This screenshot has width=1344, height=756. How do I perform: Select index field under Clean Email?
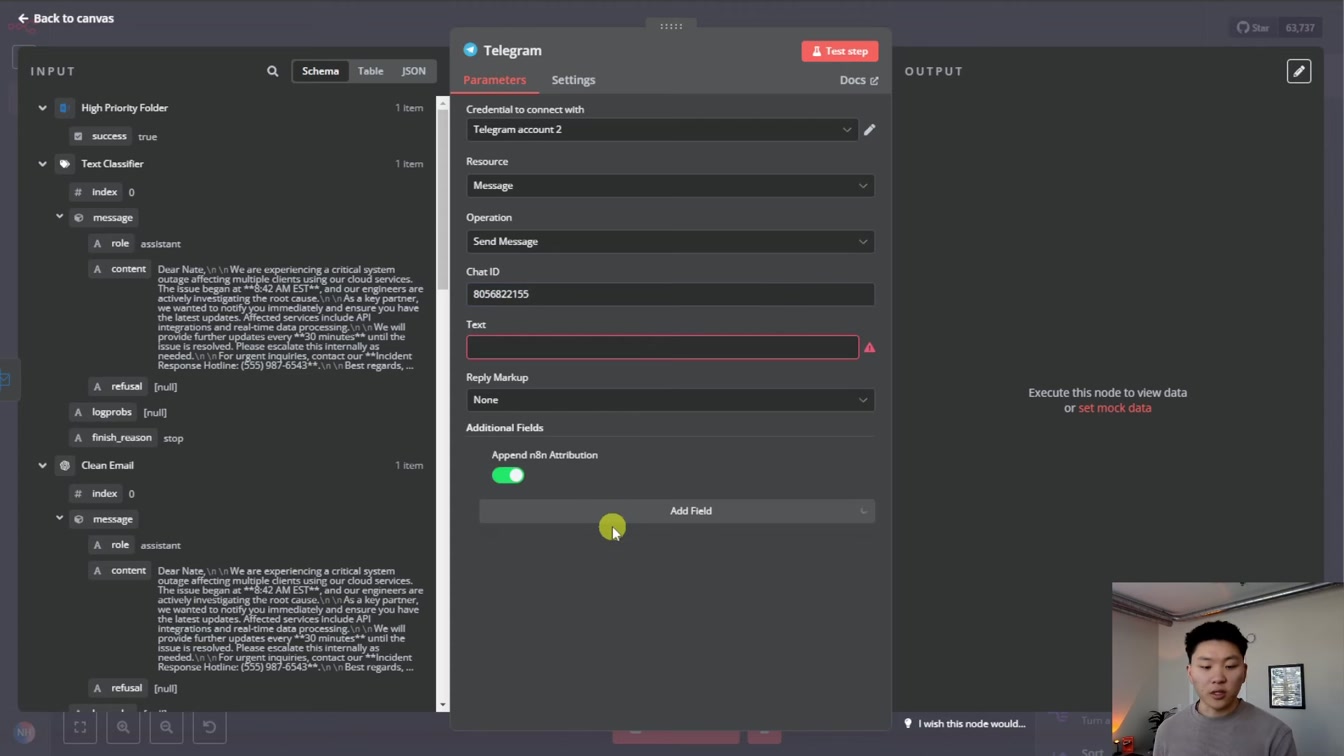tap(97, 493)
